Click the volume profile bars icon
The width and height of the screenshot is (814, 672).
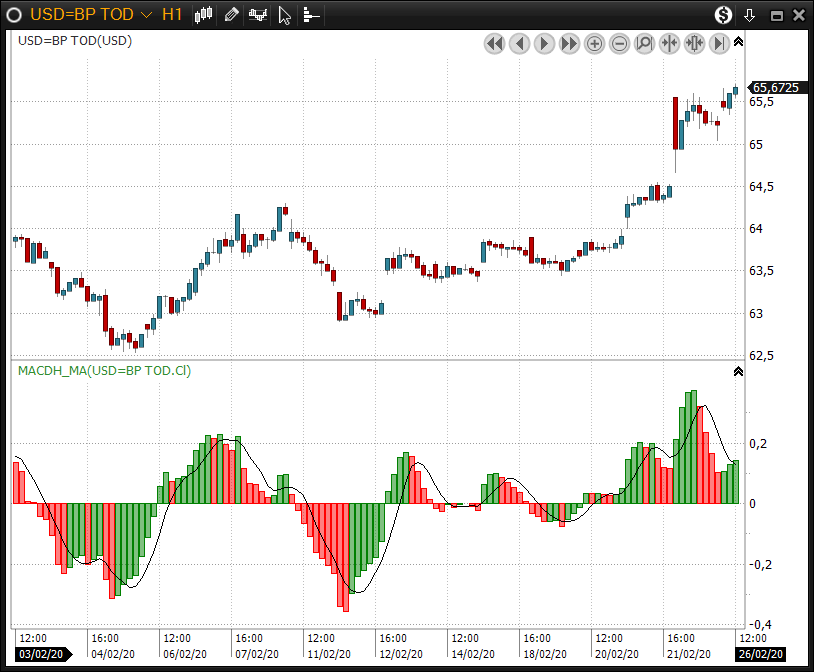[x=311, y=15]
